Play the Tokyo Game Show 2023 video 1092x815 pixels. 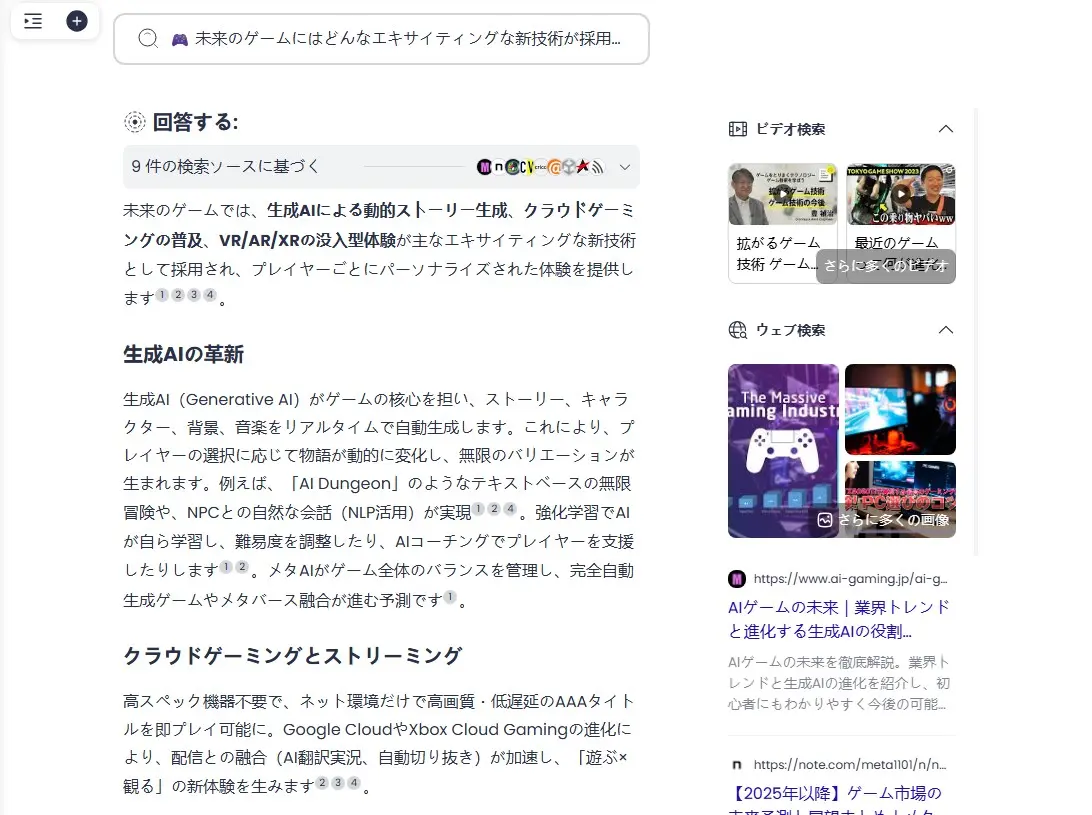click(x=900, y=194)
